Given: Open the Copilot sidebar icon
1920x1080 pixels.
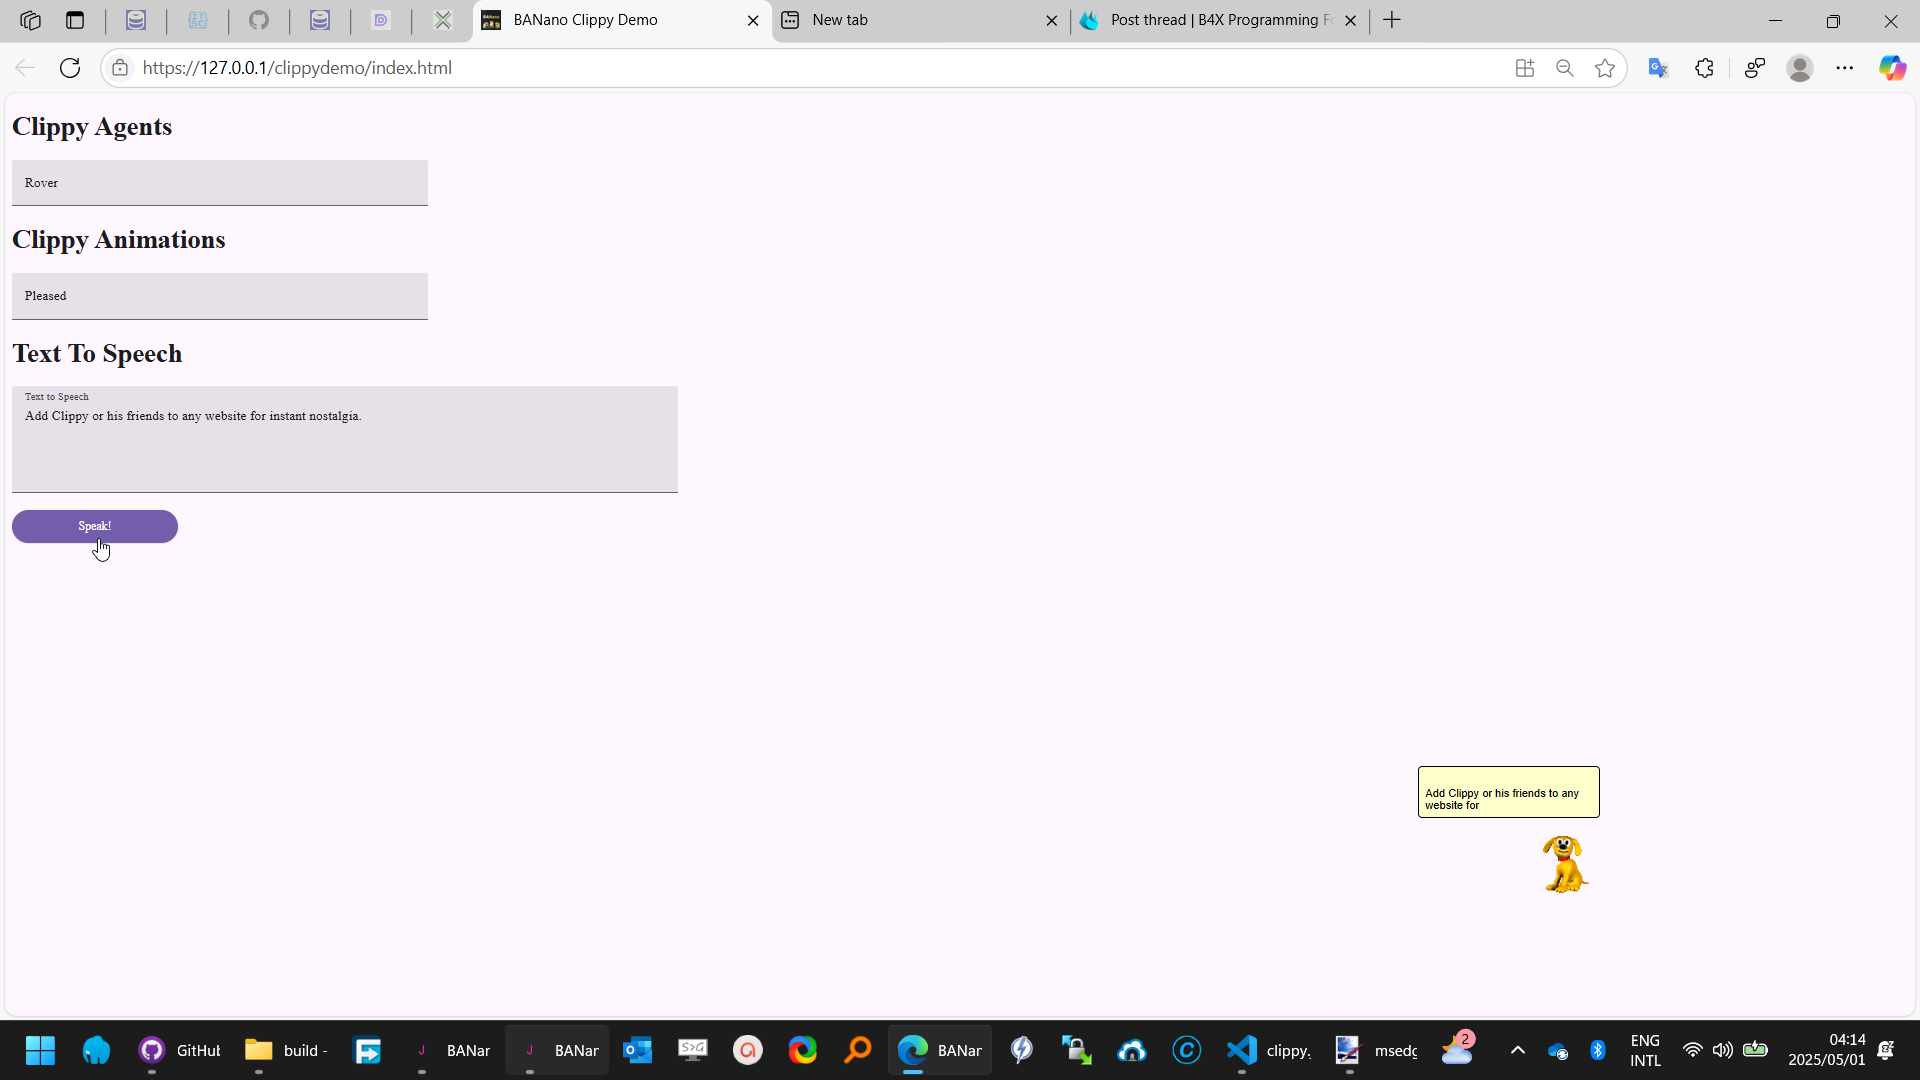Looking at the screenshot, I should coord(1892,68).
